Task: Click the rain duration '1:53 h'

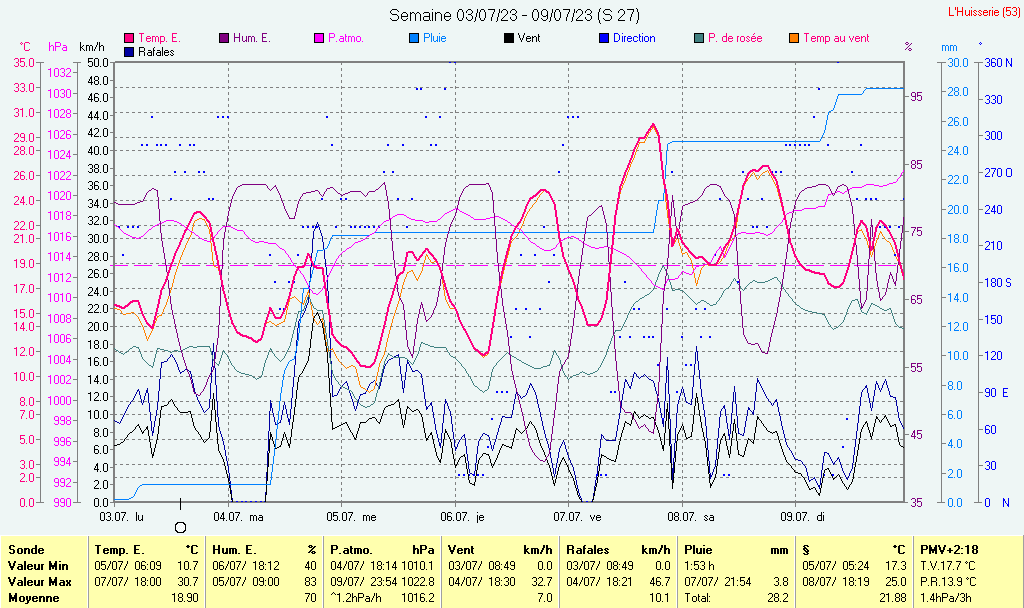Action: (x=699, y=566)
